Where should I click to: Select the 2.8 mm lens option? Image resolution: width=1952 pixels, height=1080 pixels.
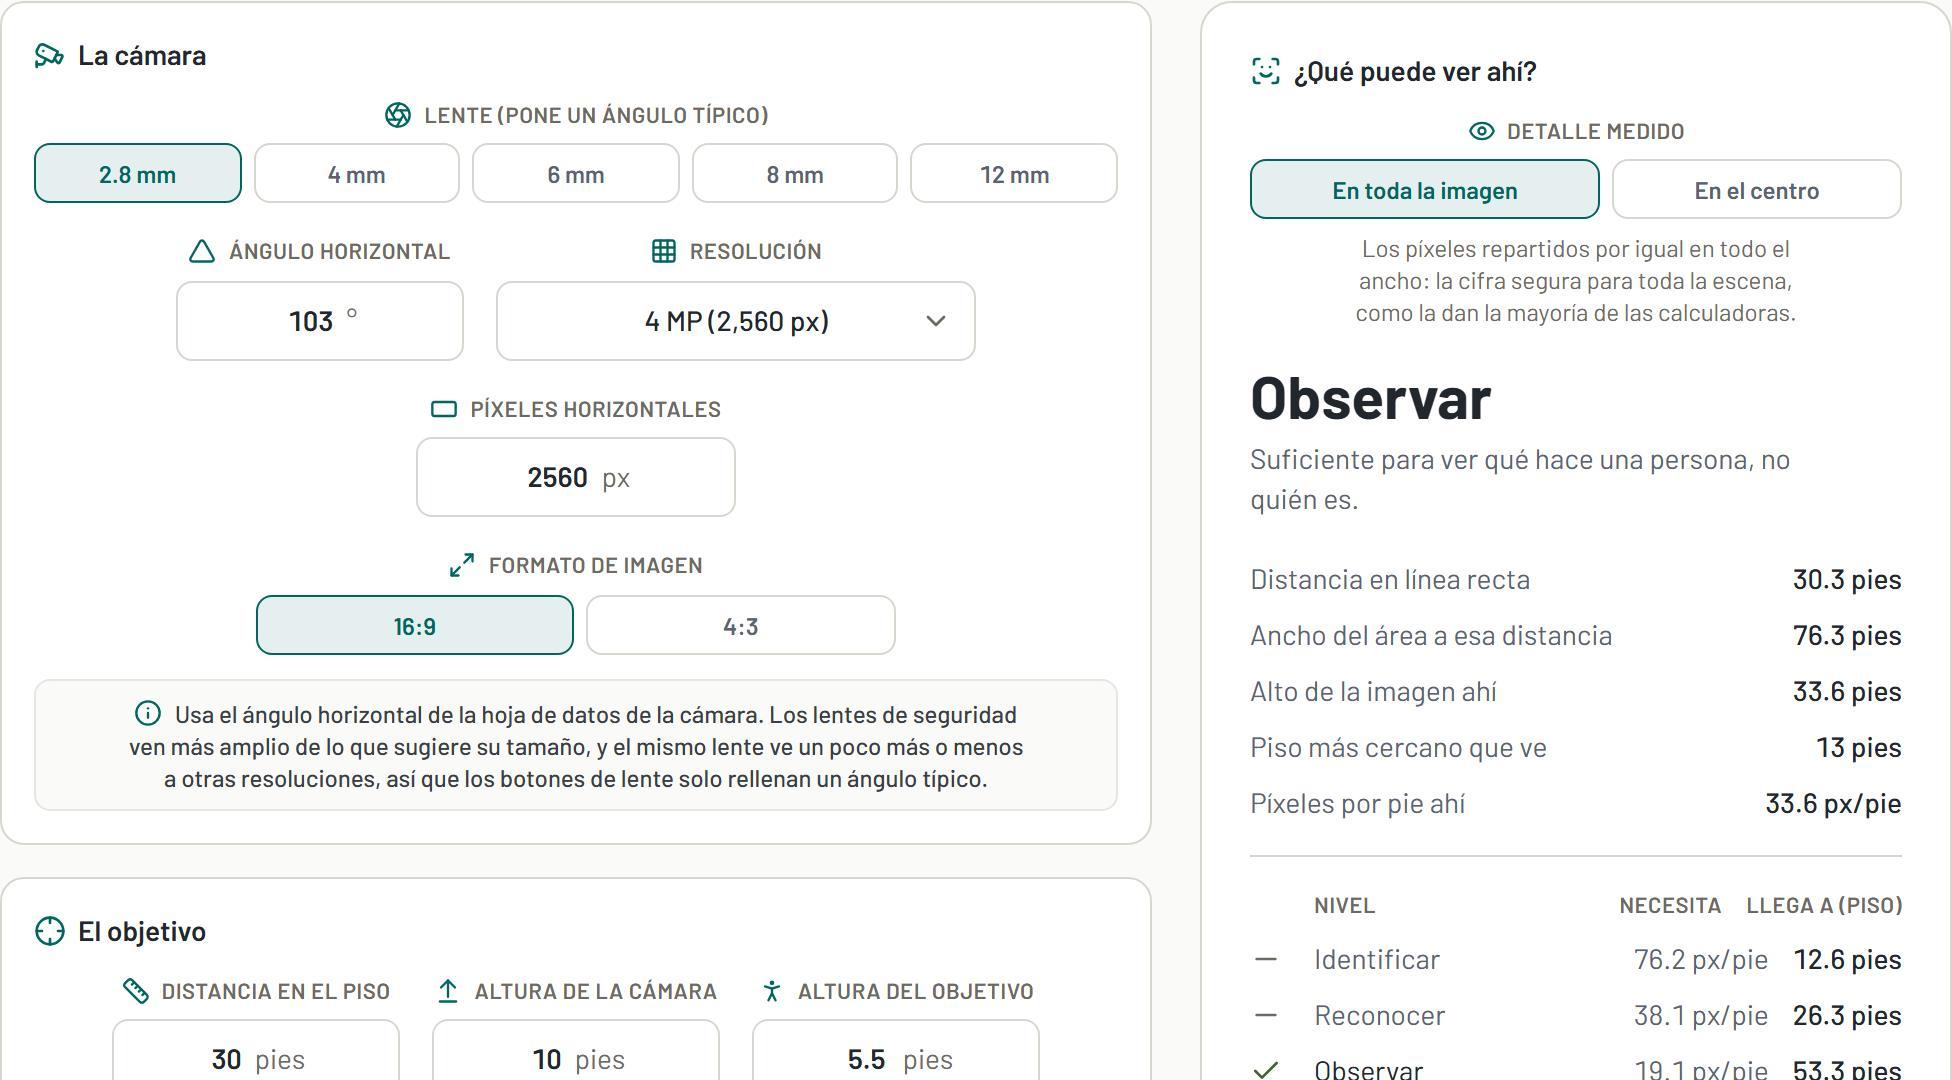[x=138, y=173]
